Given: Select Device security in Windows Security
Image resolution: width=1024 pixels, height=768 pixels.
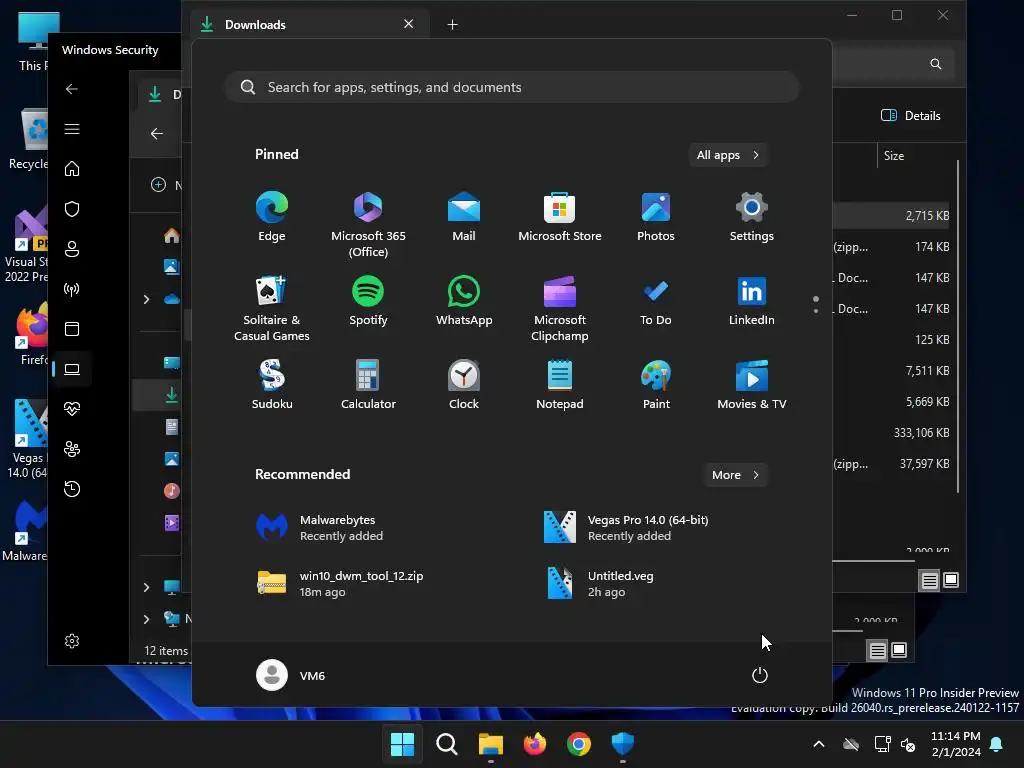Looking at the screenshot, I should pyautogui.click(x=72, y=369).
